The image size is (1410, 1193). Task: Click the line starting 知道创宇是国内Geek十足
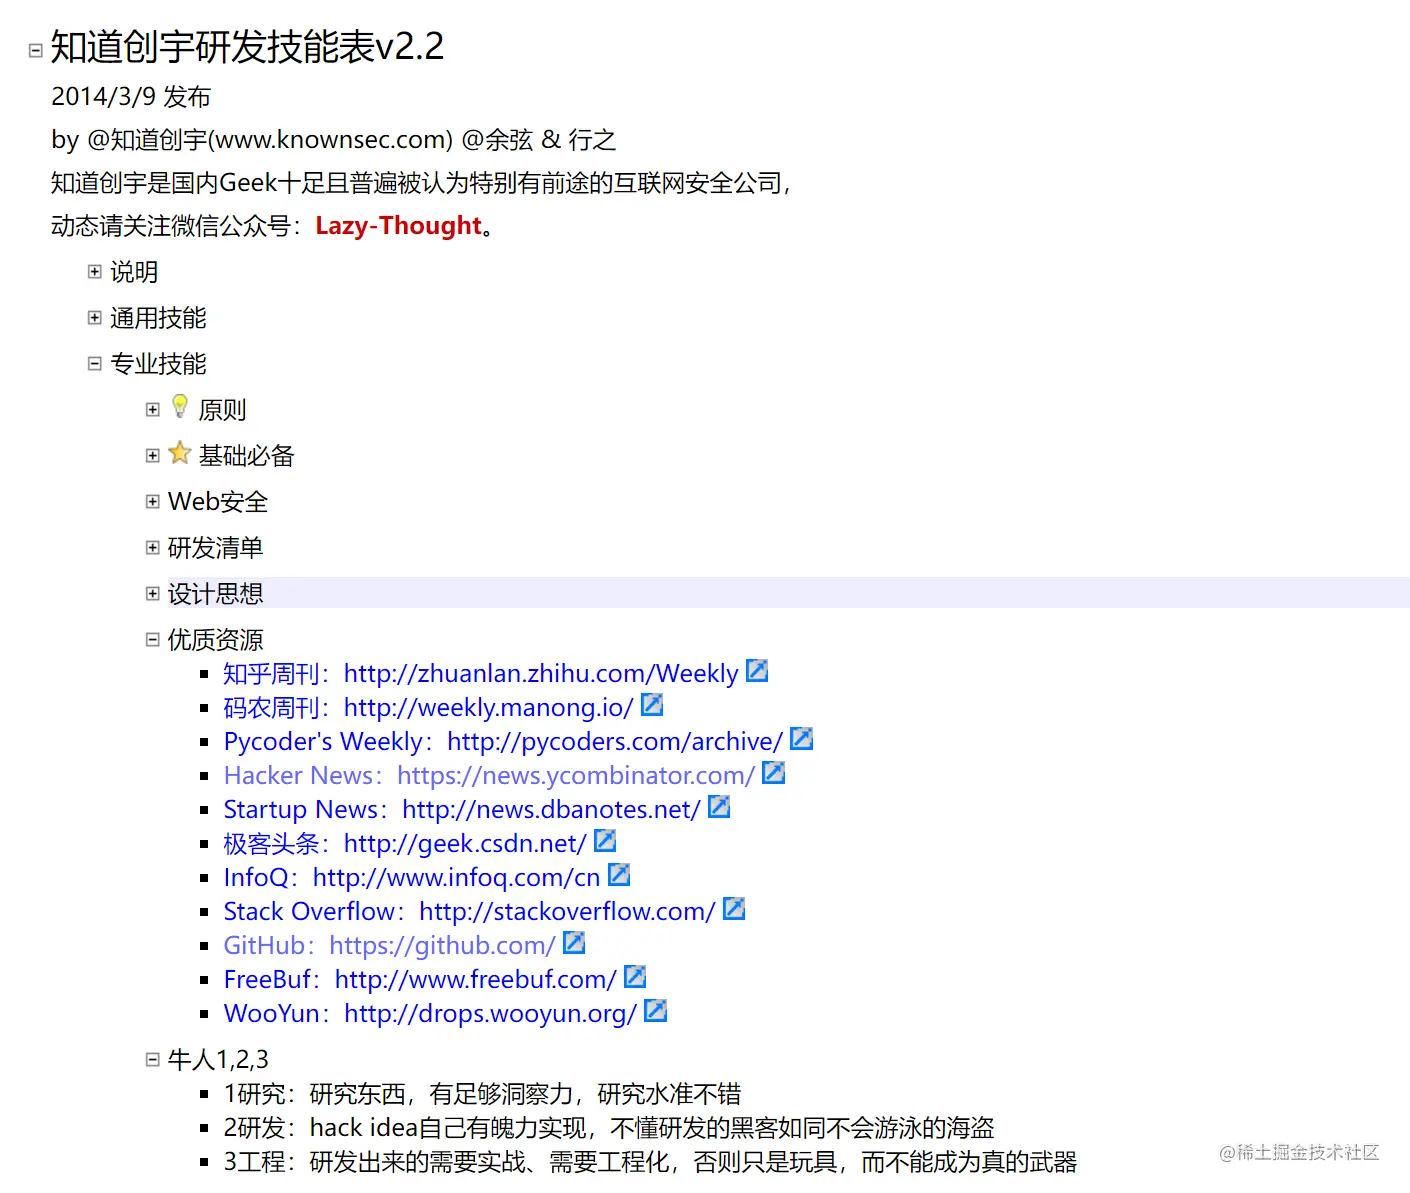421,183
